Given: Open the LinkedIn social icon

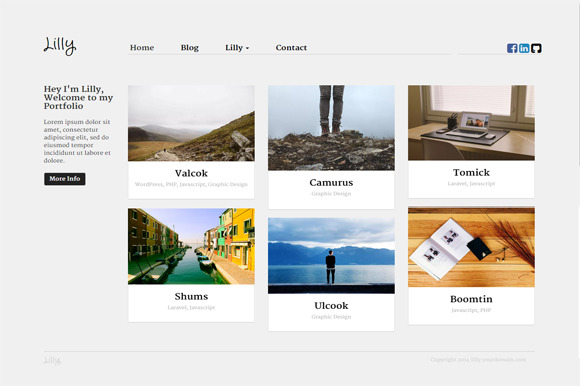Looking at the screenshot, I should coord(524,48).
